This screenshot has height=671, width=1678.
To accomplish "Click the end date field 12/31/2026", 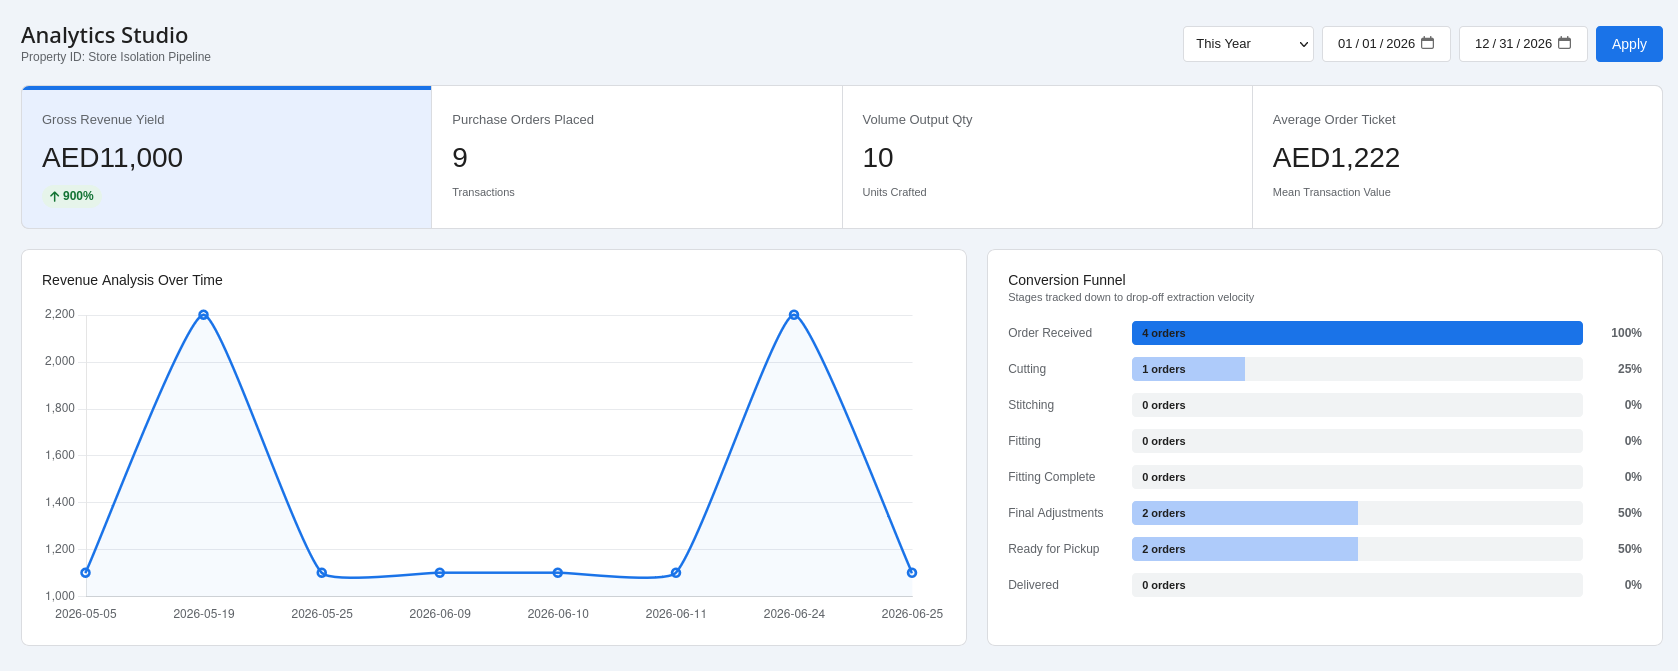I will [1523, 44].
